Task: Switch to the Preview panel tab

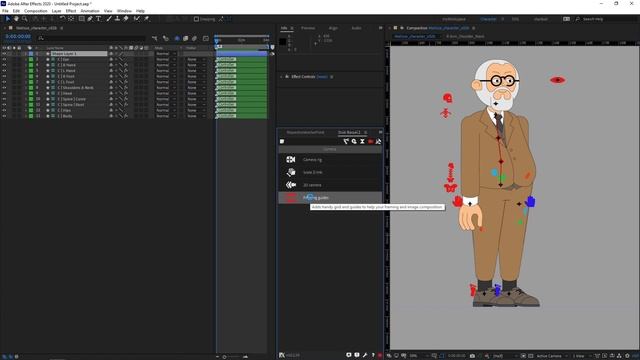Action: coord(308,28)
